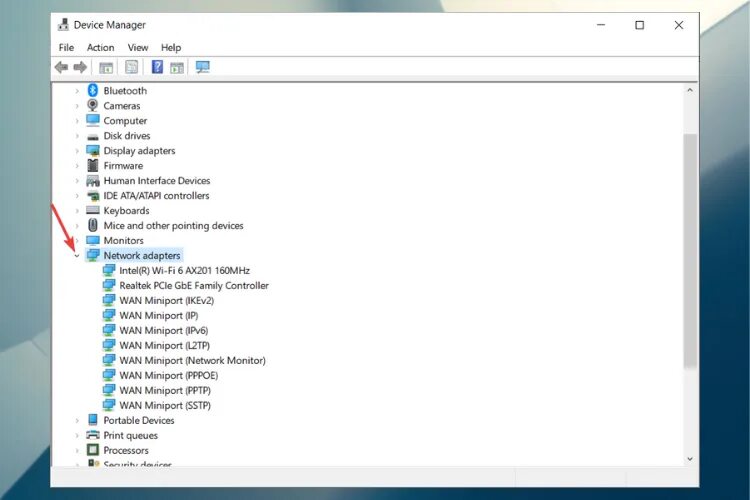Click the Intel Wi-Fi 6 adapter icon
The width and height of the screenshot is (750, 500).
tap(109, 270)
